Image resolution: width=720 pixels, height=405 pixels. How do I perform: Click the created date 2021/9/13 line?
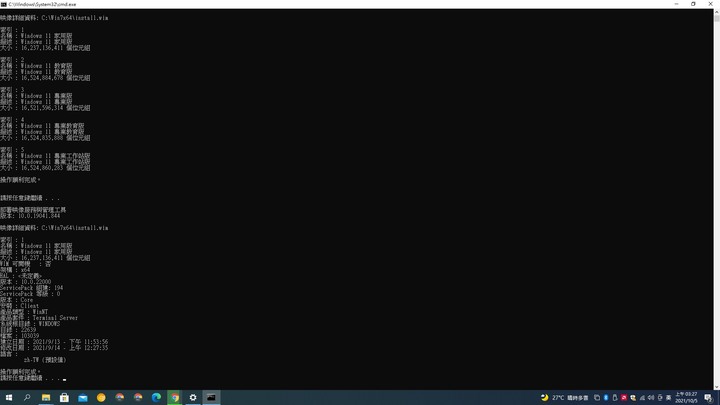click(54, 342)
